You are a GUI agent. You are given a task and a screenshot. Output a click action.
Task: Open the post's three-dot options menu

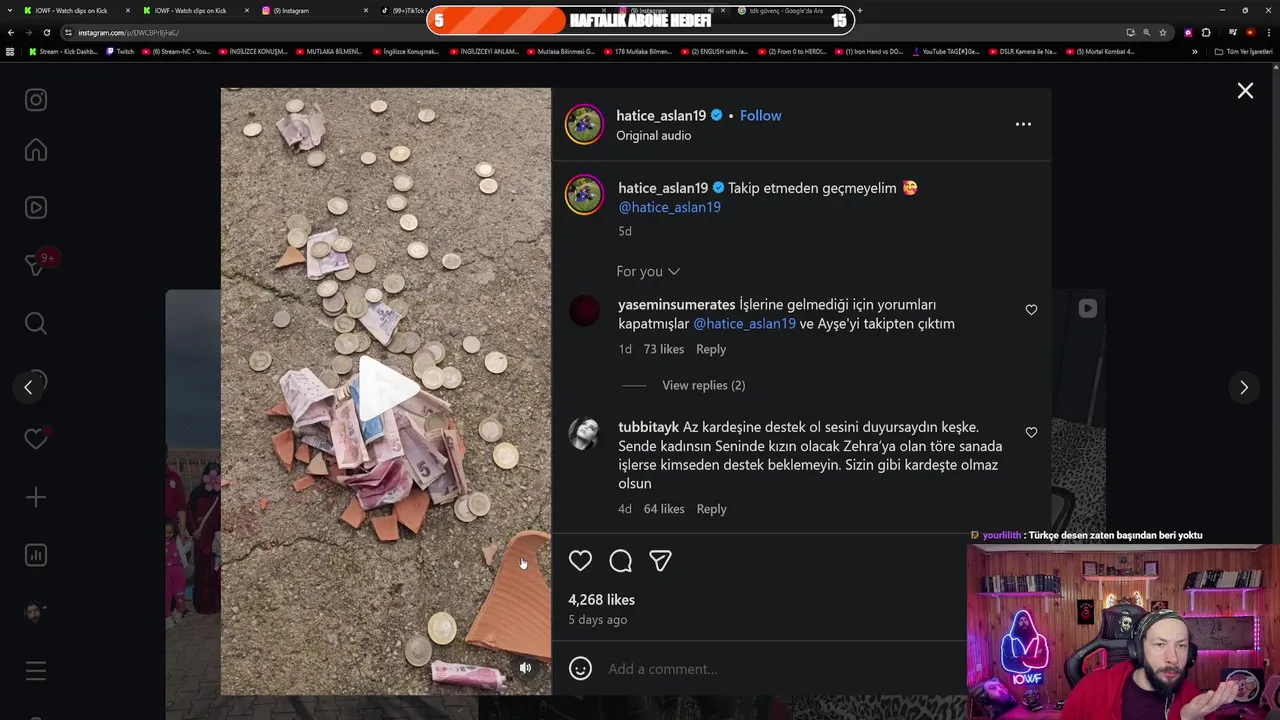coord(1023,124)
